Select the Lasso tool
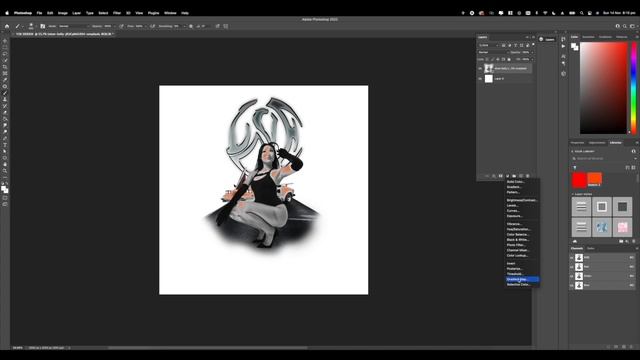Viewport: 640px width, 360px height. point(5,54)
